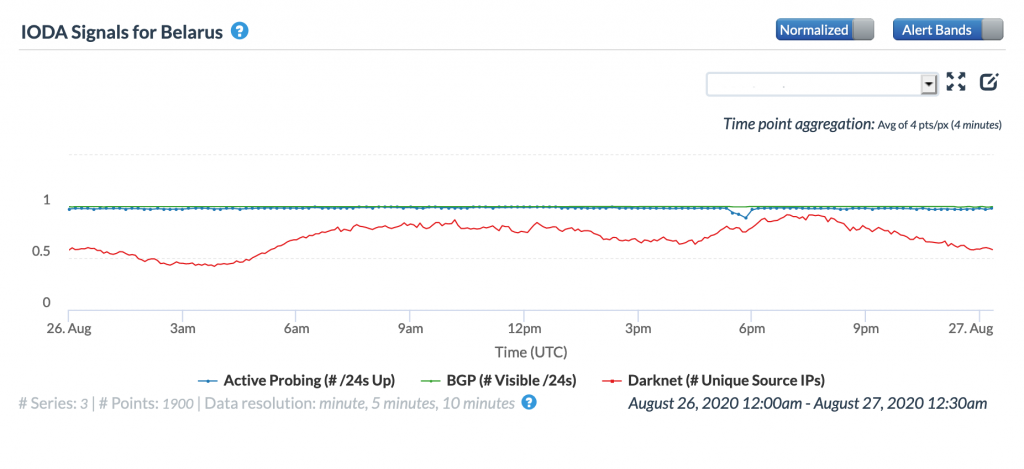Click the date range text below the chart
Image resolution: width=1024 pixels, height=469 pixels.
807,403
